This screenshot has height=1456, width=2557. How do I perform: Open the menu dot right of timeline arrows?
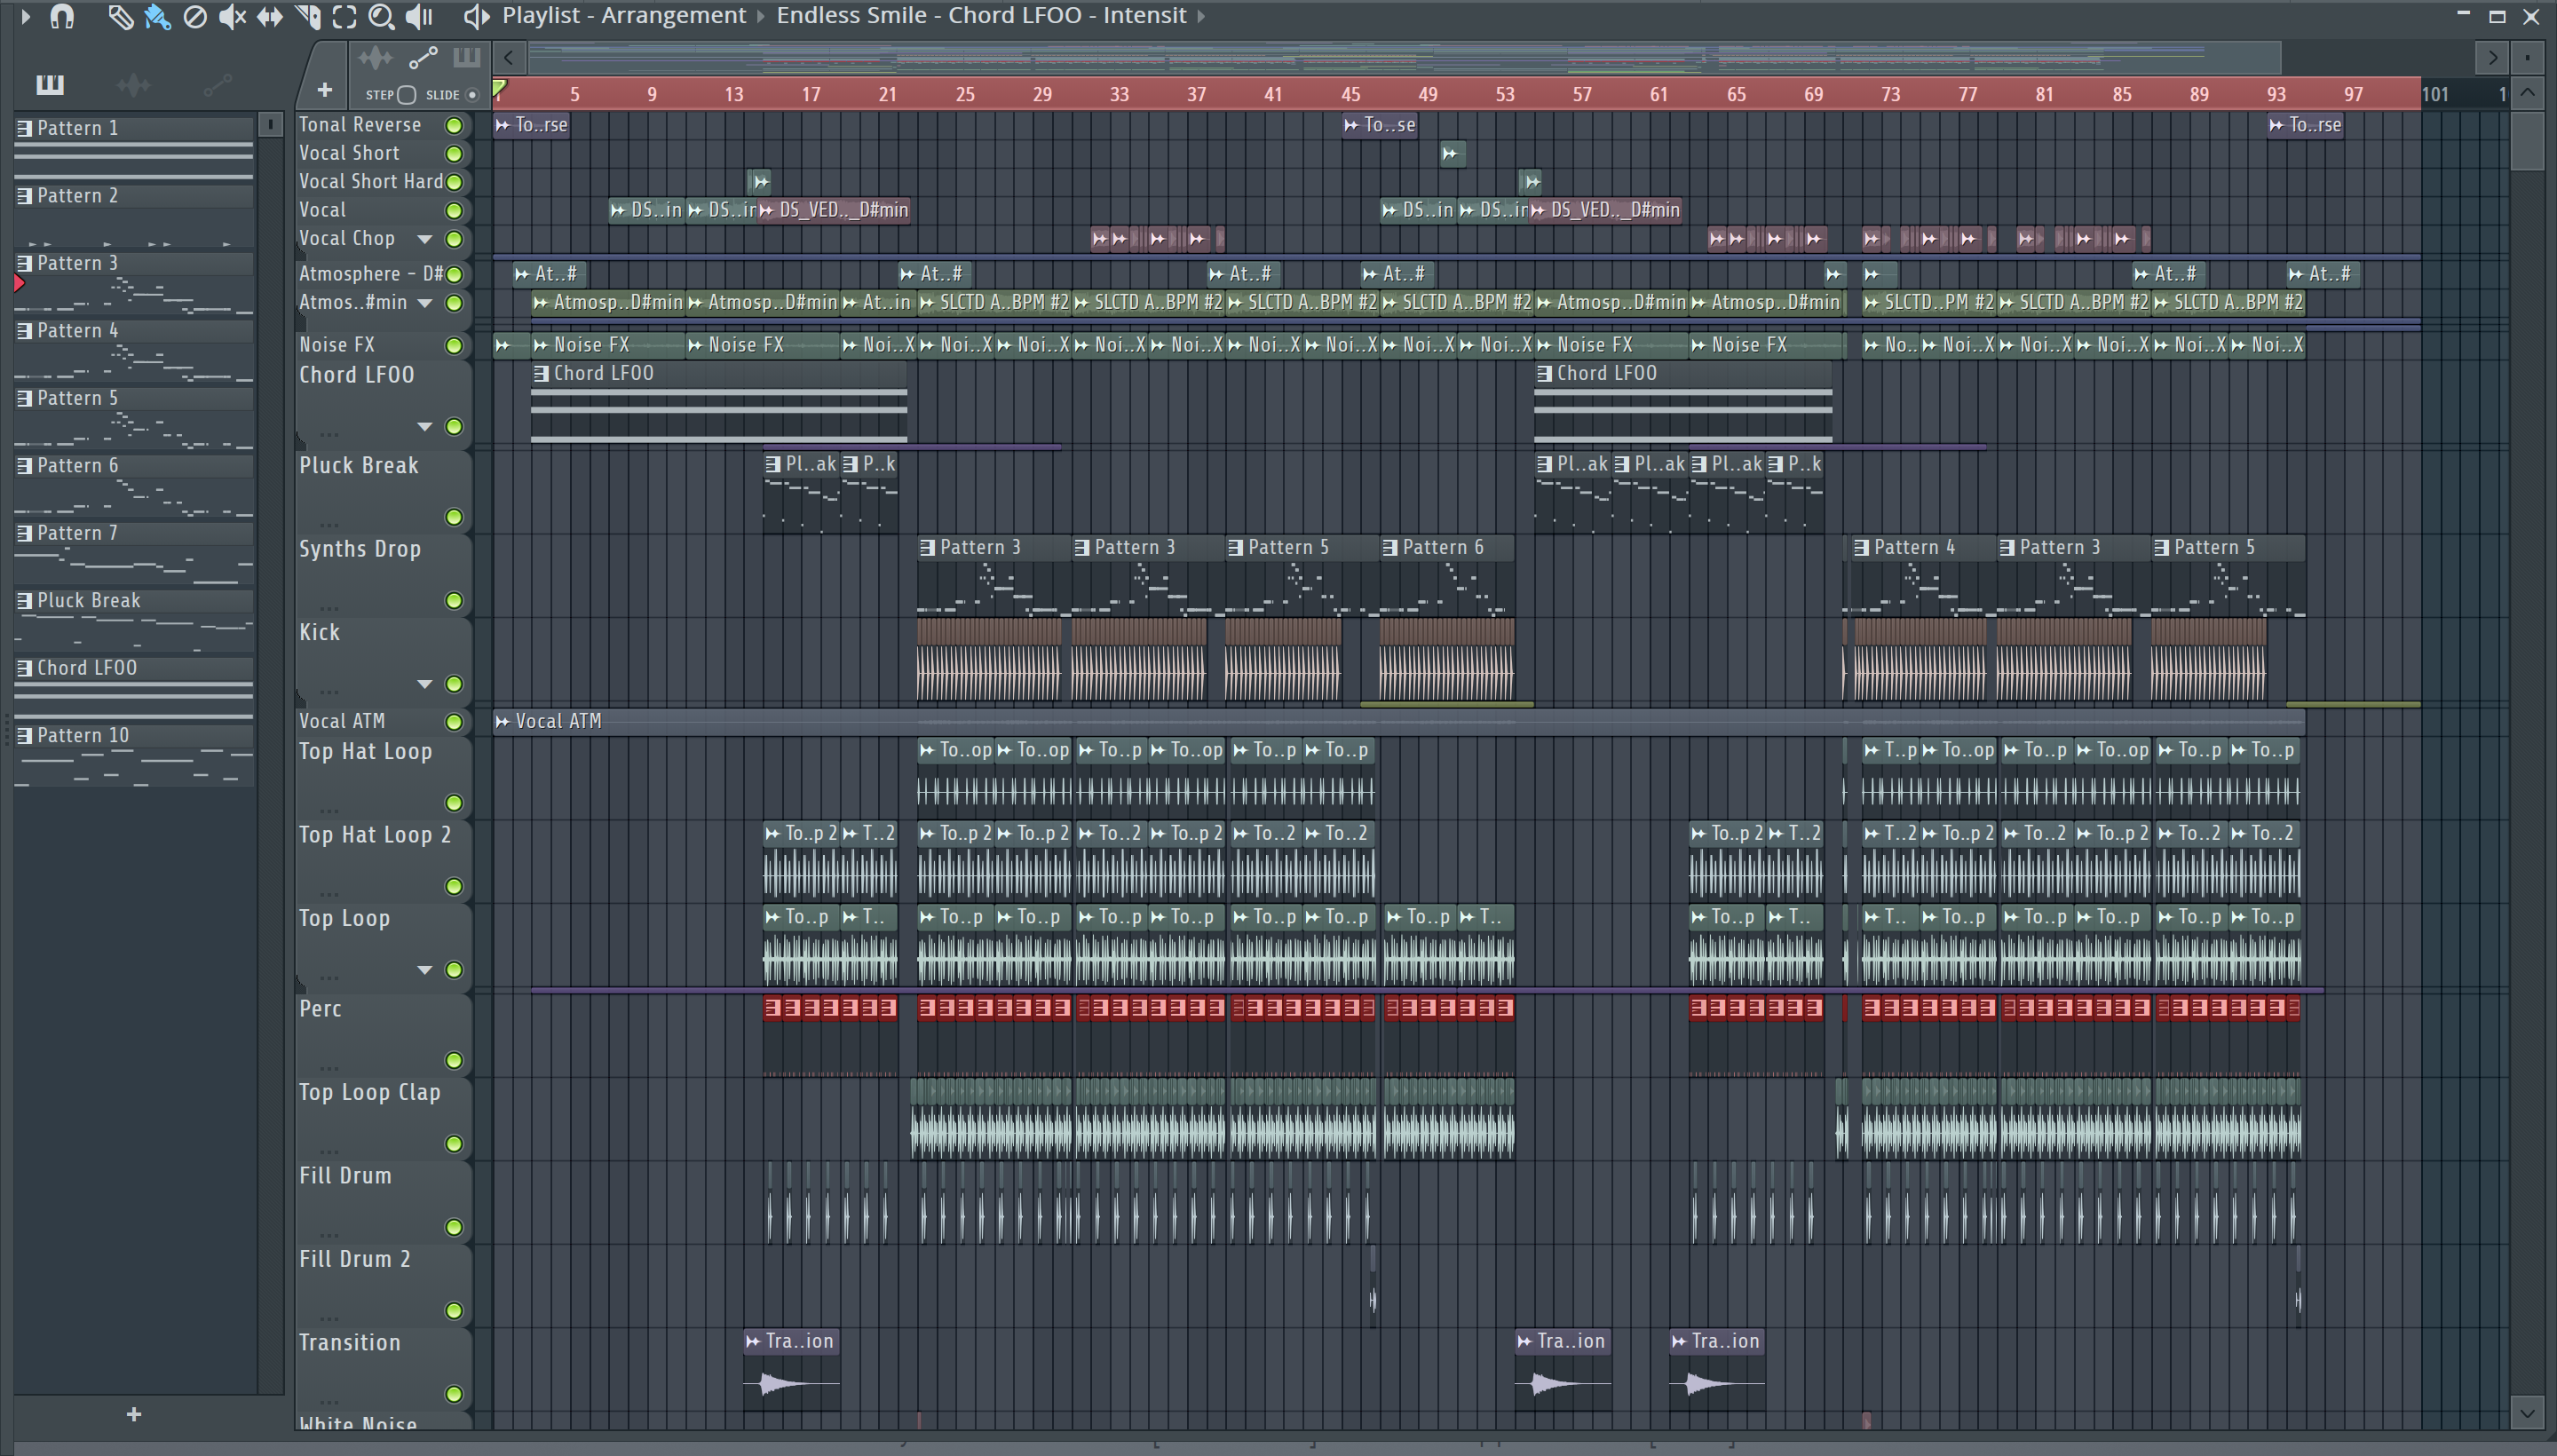(2528, 58)
